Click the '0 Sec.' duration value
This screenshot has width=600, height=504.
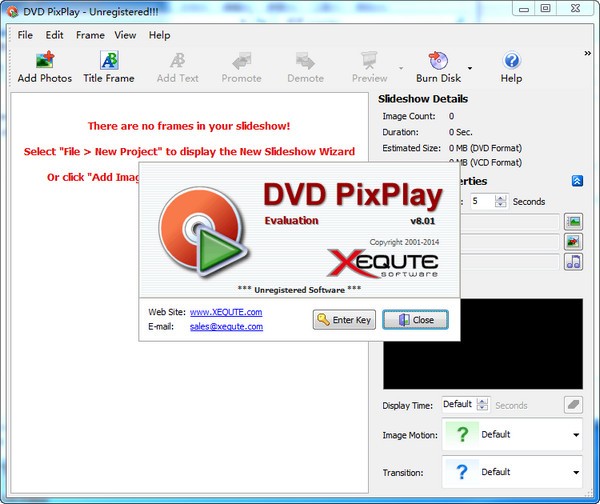[461, 132]
